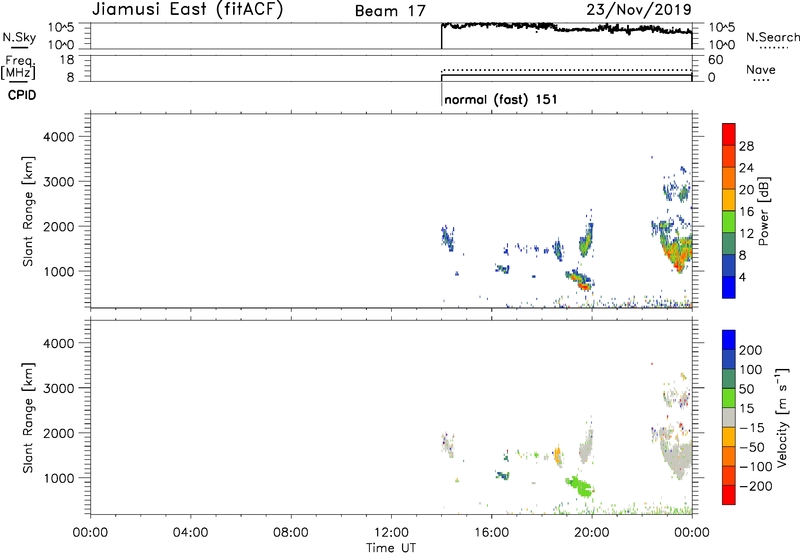Click the Slant Range label of power panel
This screenshot has width=800, height=554.
28,211
